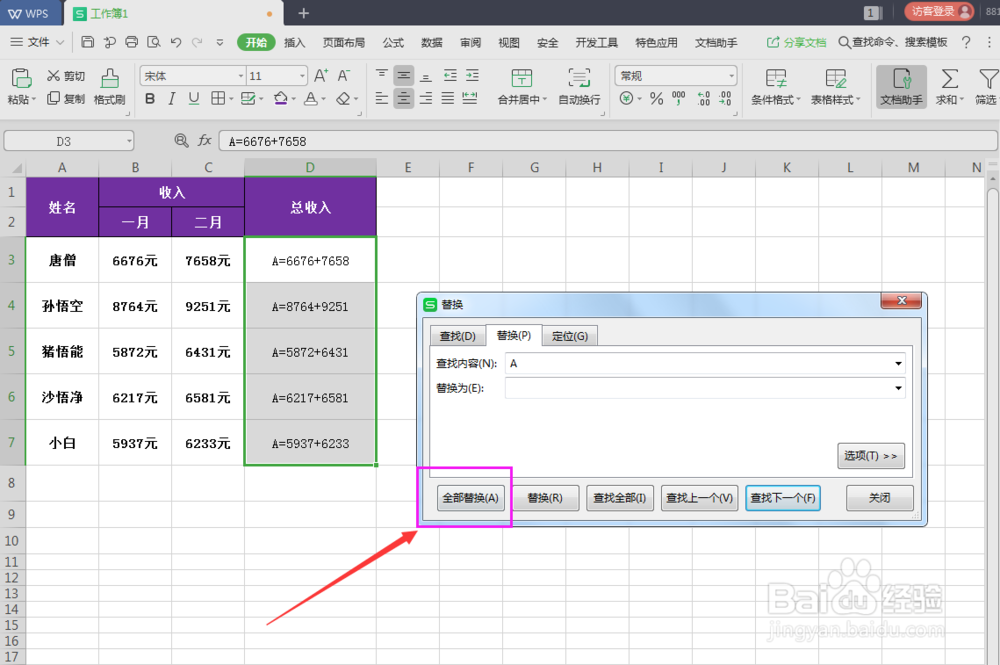This screenshot has width=1000, height=665.
Task: Toggle Italic formatting
Action: 172,98
